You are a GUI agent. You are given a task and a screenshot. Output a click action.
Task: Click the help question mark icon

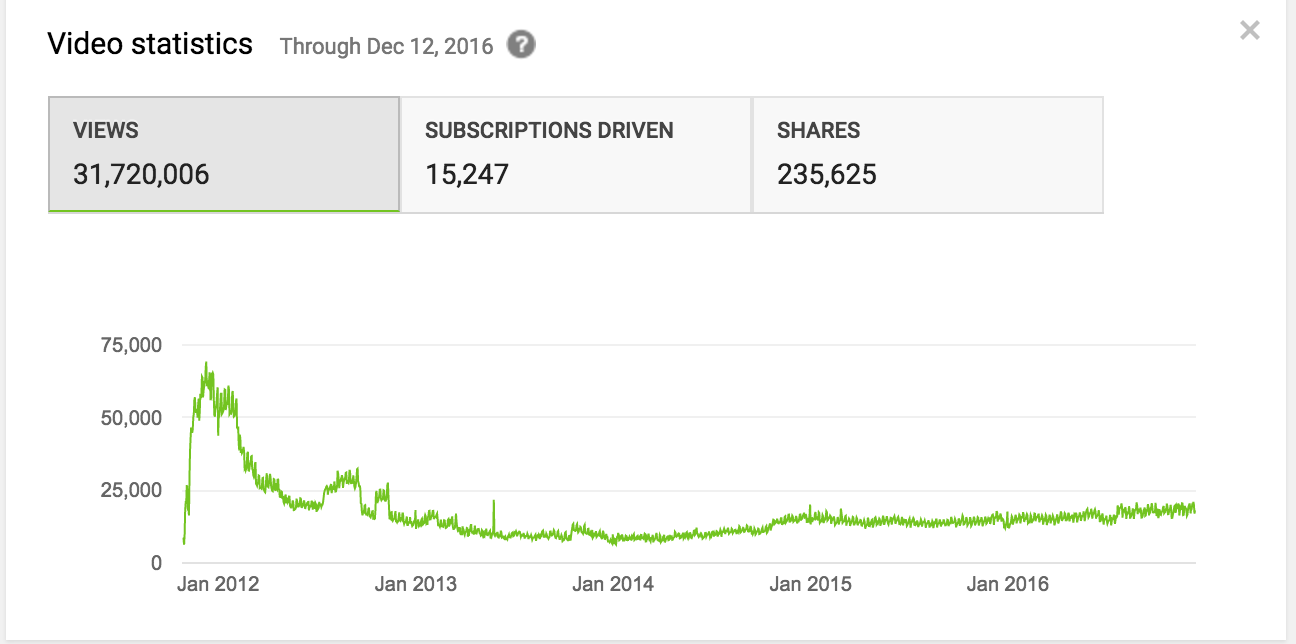(521, 45)
